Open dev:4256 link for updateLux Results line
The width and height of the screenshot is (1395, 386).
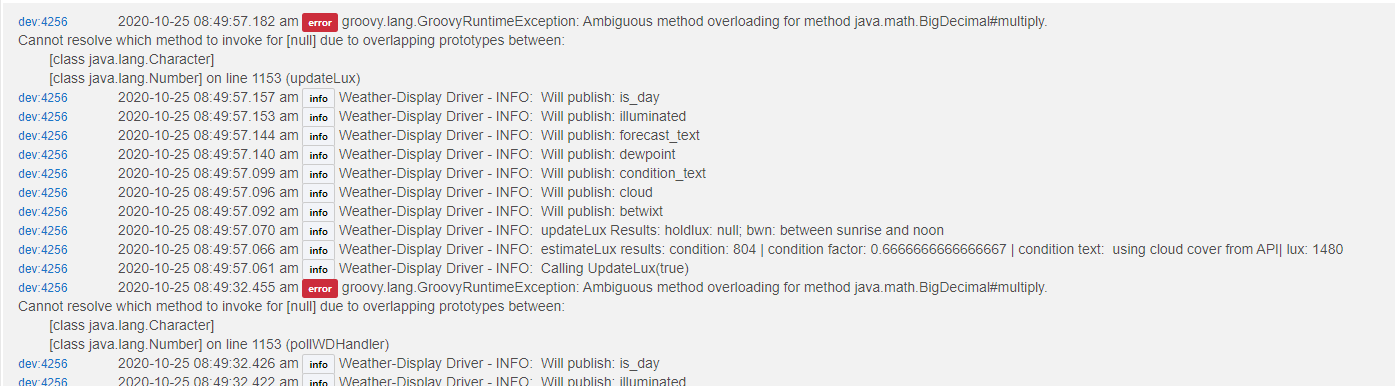43,231
